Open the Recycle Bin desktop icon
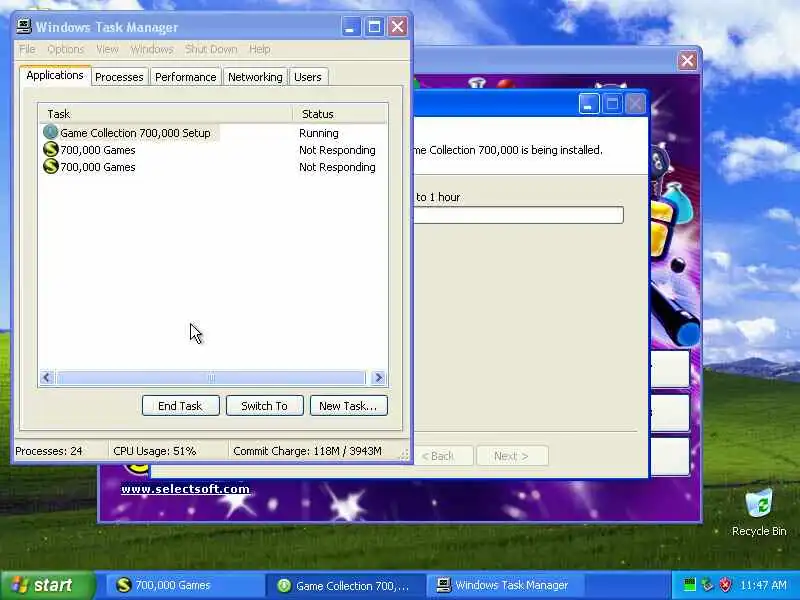The height and width of the screenshot is (600, 800). [x=759, y=512]
